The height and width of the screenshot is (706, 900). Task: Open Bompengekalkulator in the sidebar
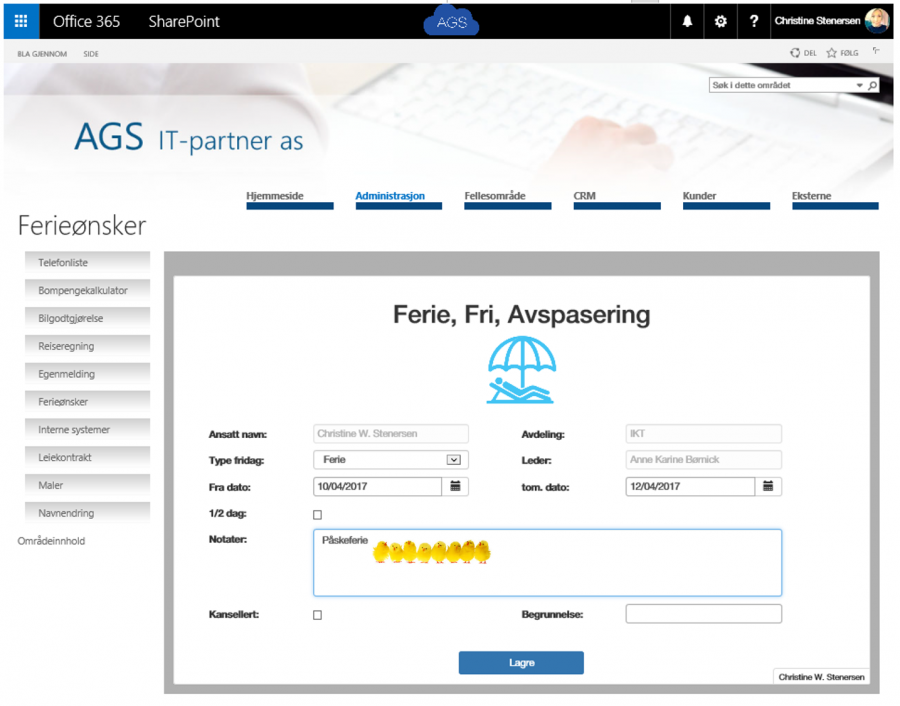[x=87, y=290]
